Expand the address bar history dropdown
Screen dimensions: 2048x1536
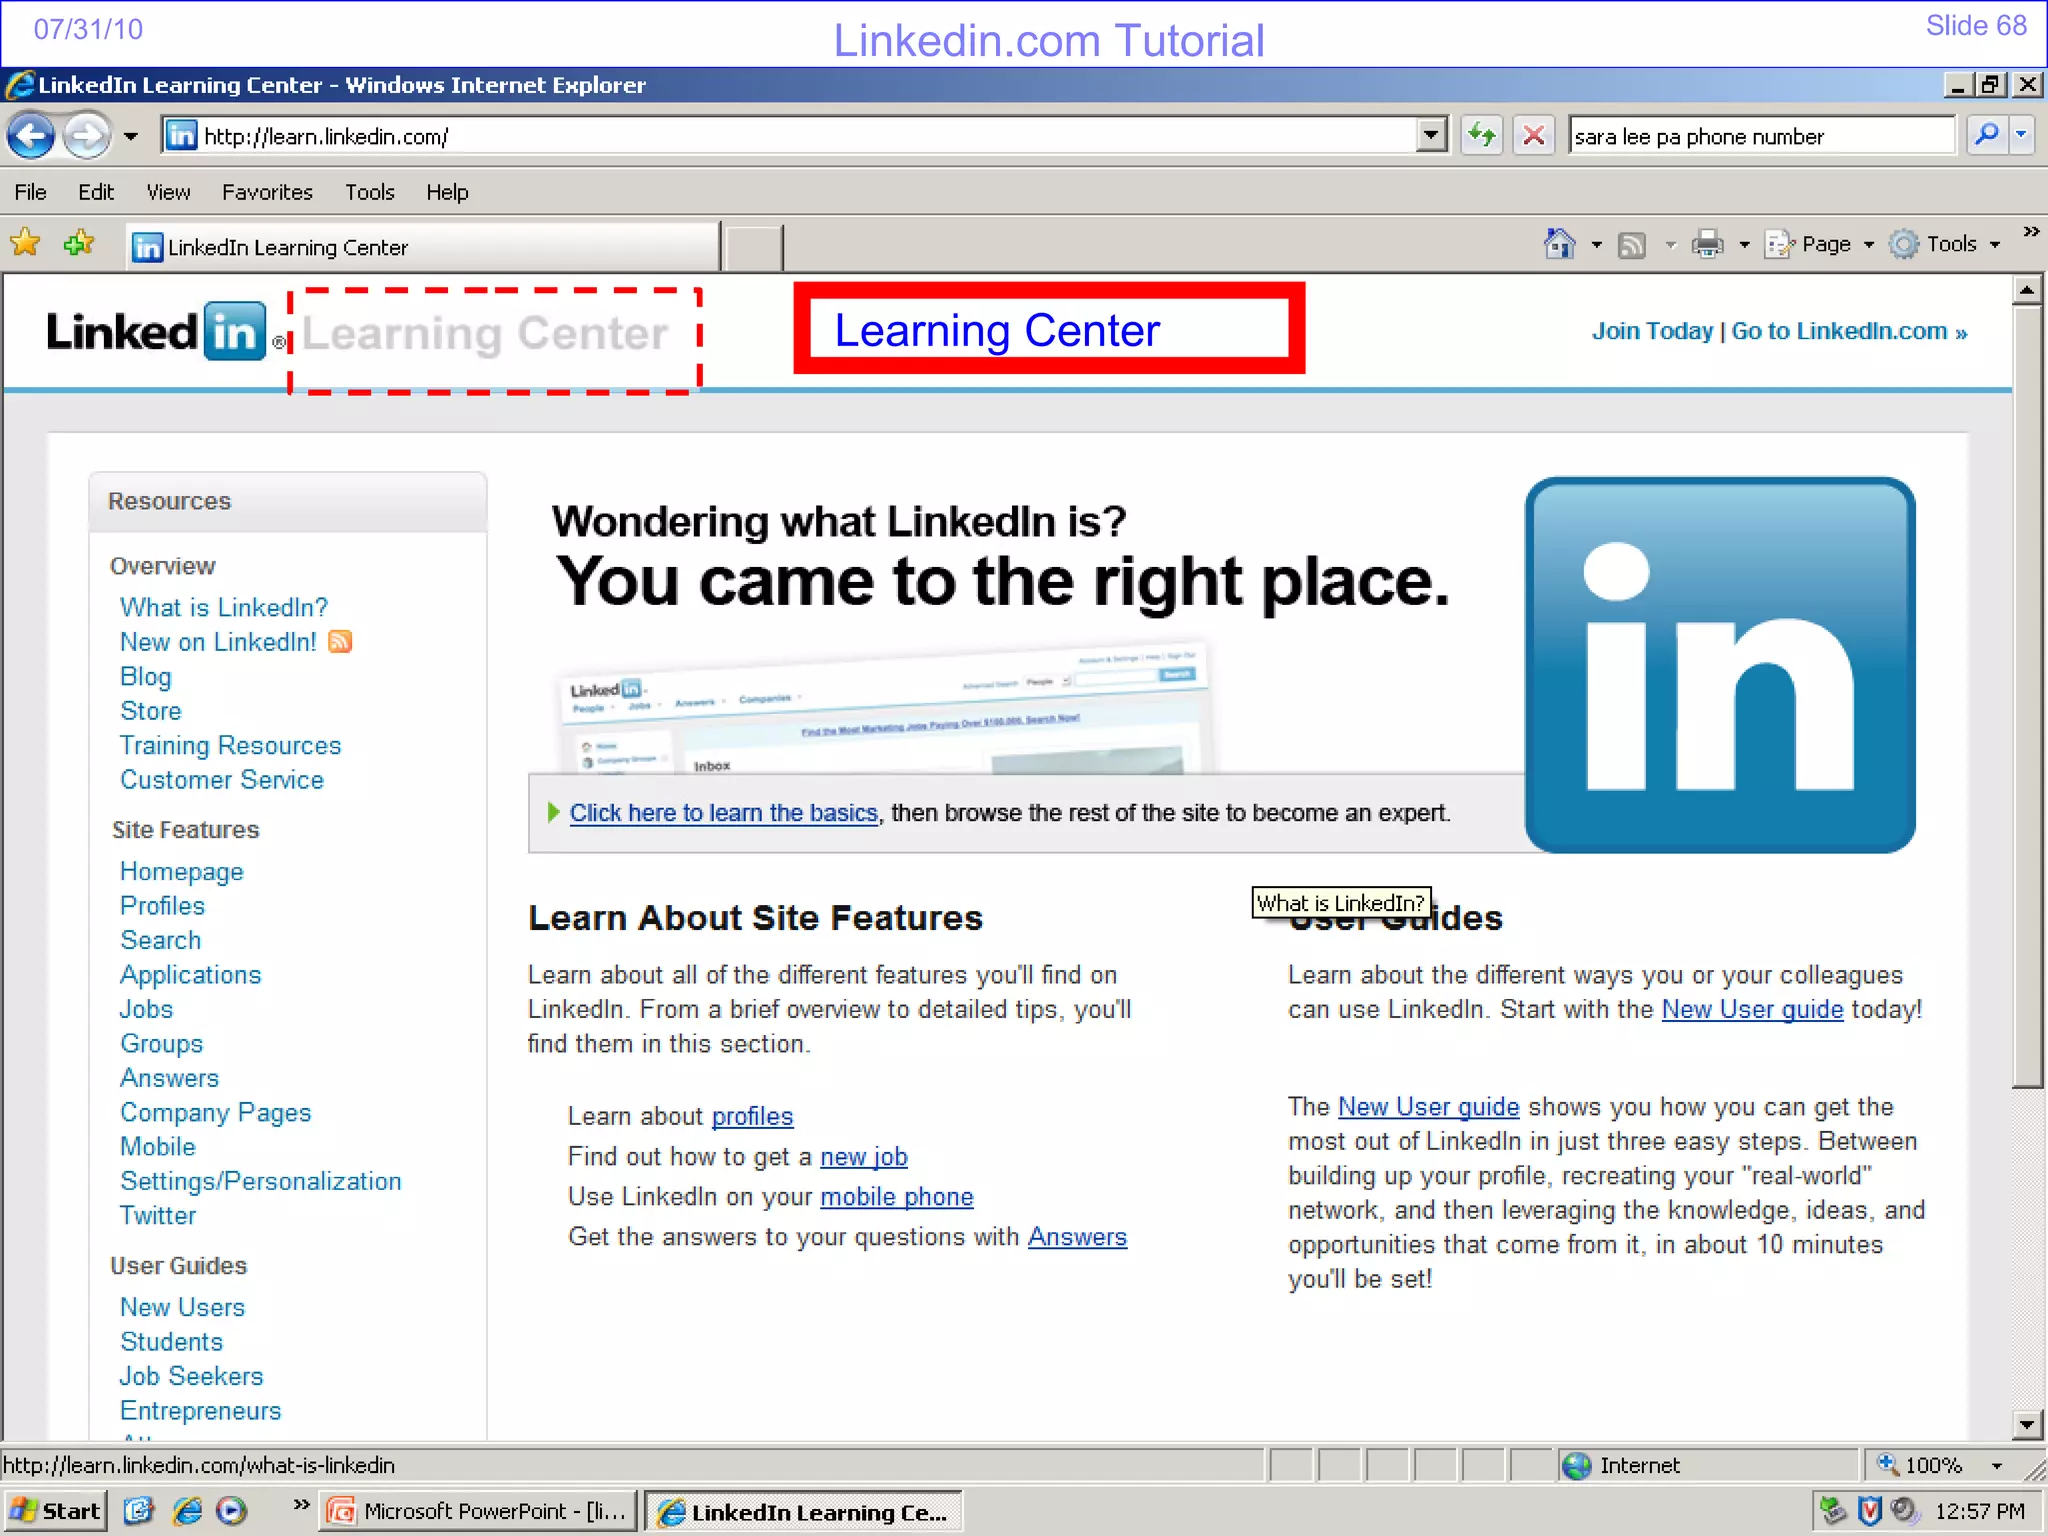pos(1432,135)
